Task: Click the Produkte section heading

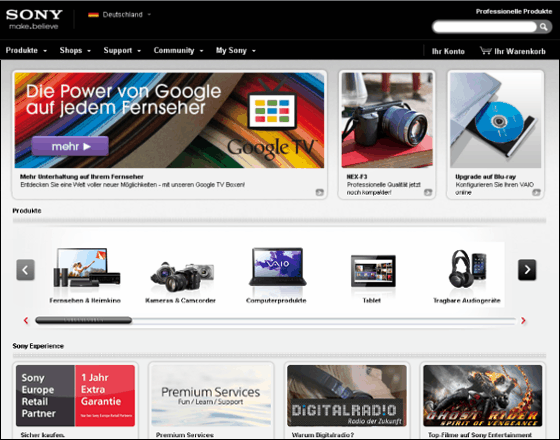Action: [x=27, y=211]
